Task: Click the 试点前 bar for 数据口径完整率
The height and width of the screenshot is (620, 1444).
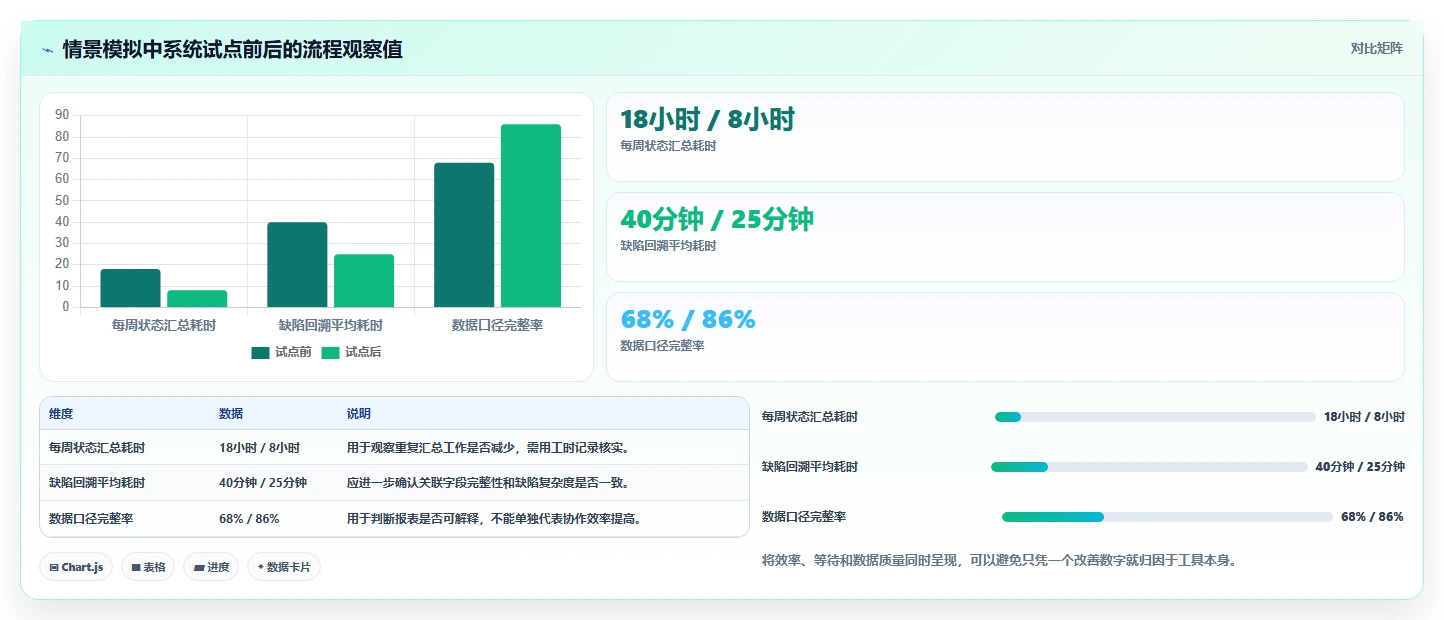Action: (464, 235)
